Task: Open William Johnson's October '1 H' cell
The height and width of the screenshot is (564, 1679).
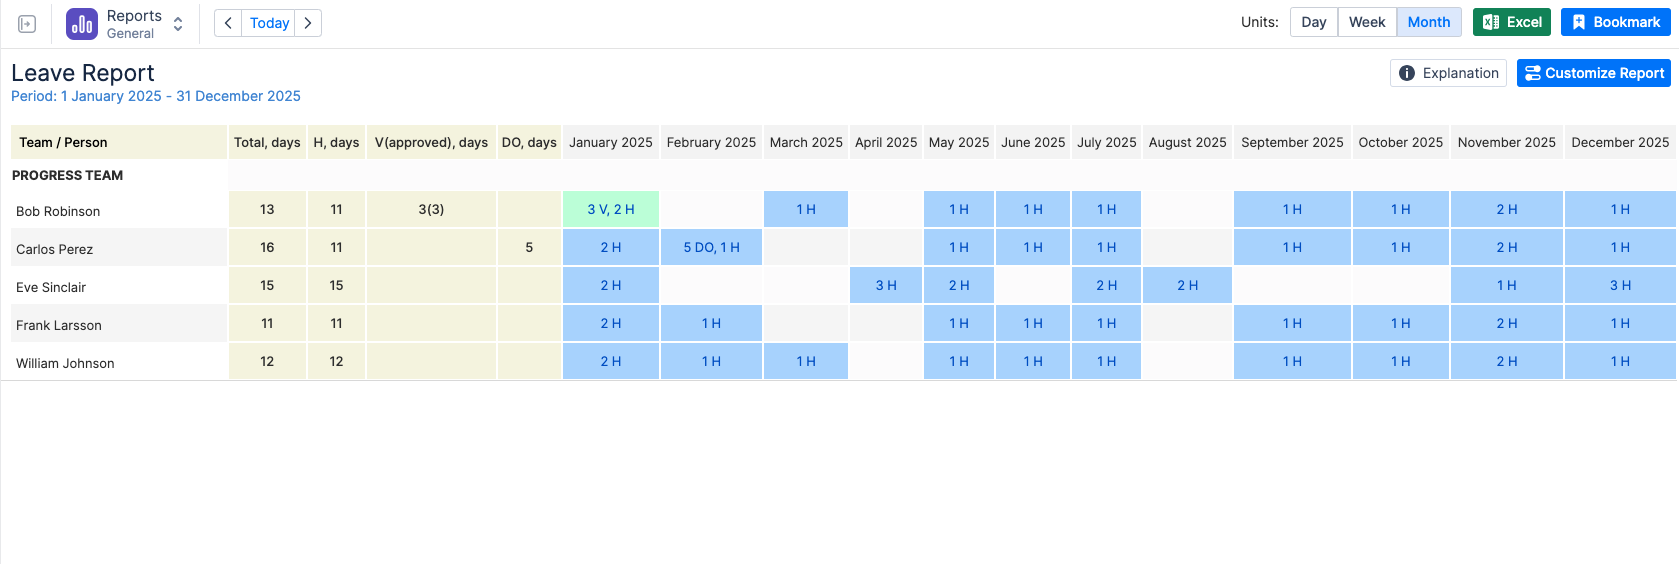Action: pyautogui.click(x=1401, y=361)
